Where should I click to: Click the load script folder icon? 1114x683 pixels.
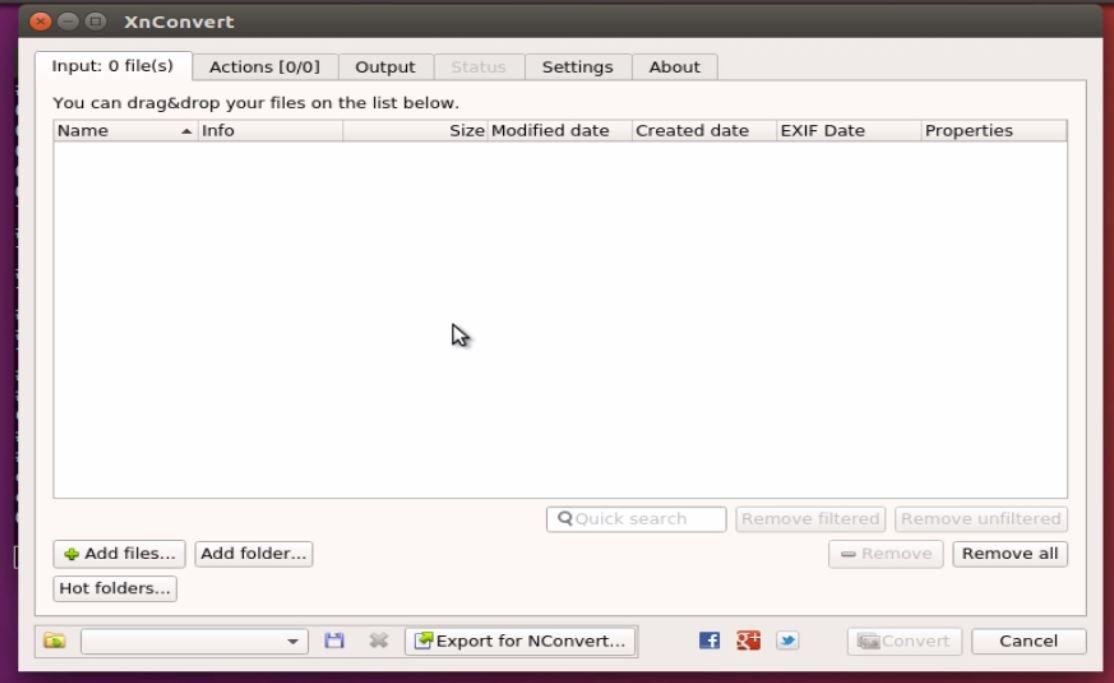coord(55,641)
